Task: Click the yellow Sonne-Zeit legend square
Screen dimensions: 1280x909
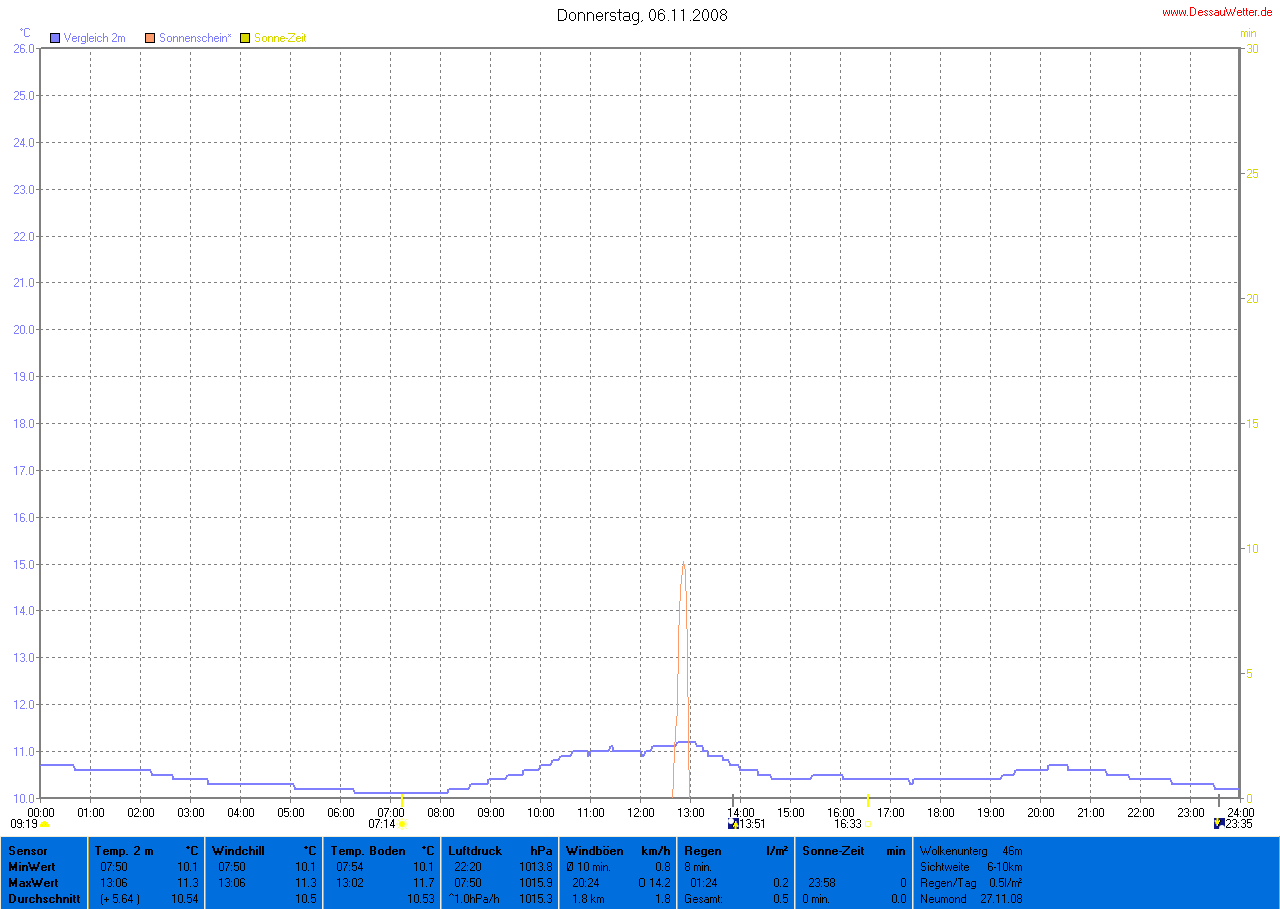Action: [x=245, y=38]
